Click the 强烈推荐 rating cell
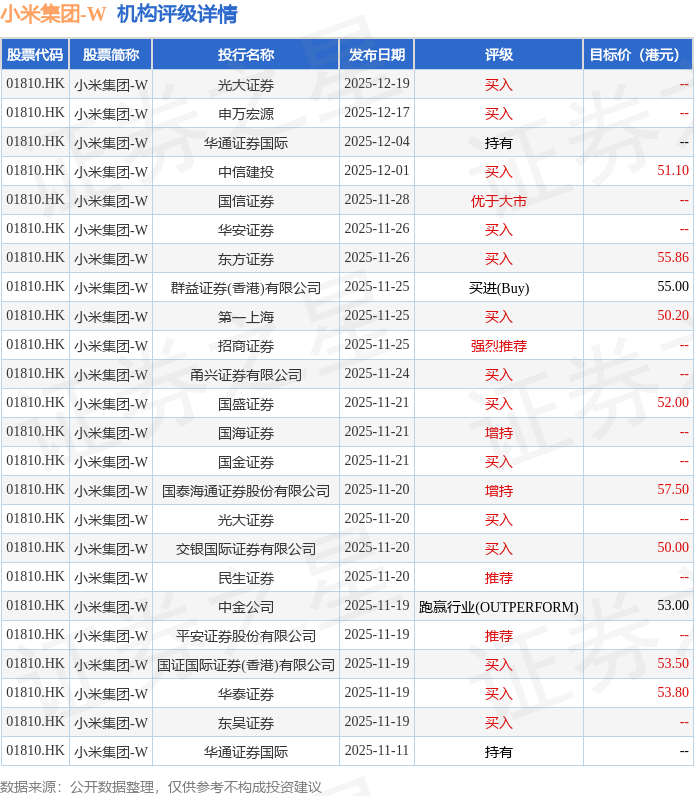 coord(499,346)
